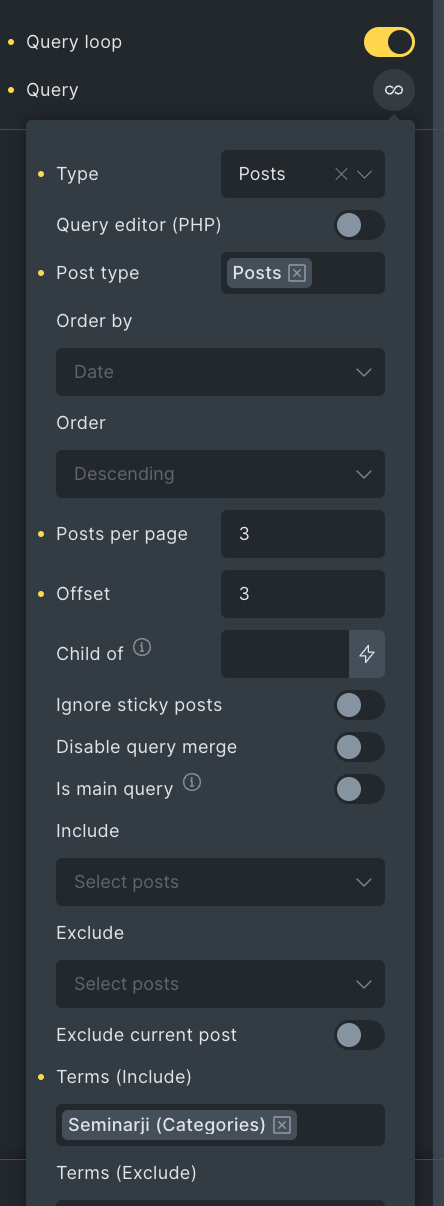Enable the Query editor (PHP) toggle

359,225
